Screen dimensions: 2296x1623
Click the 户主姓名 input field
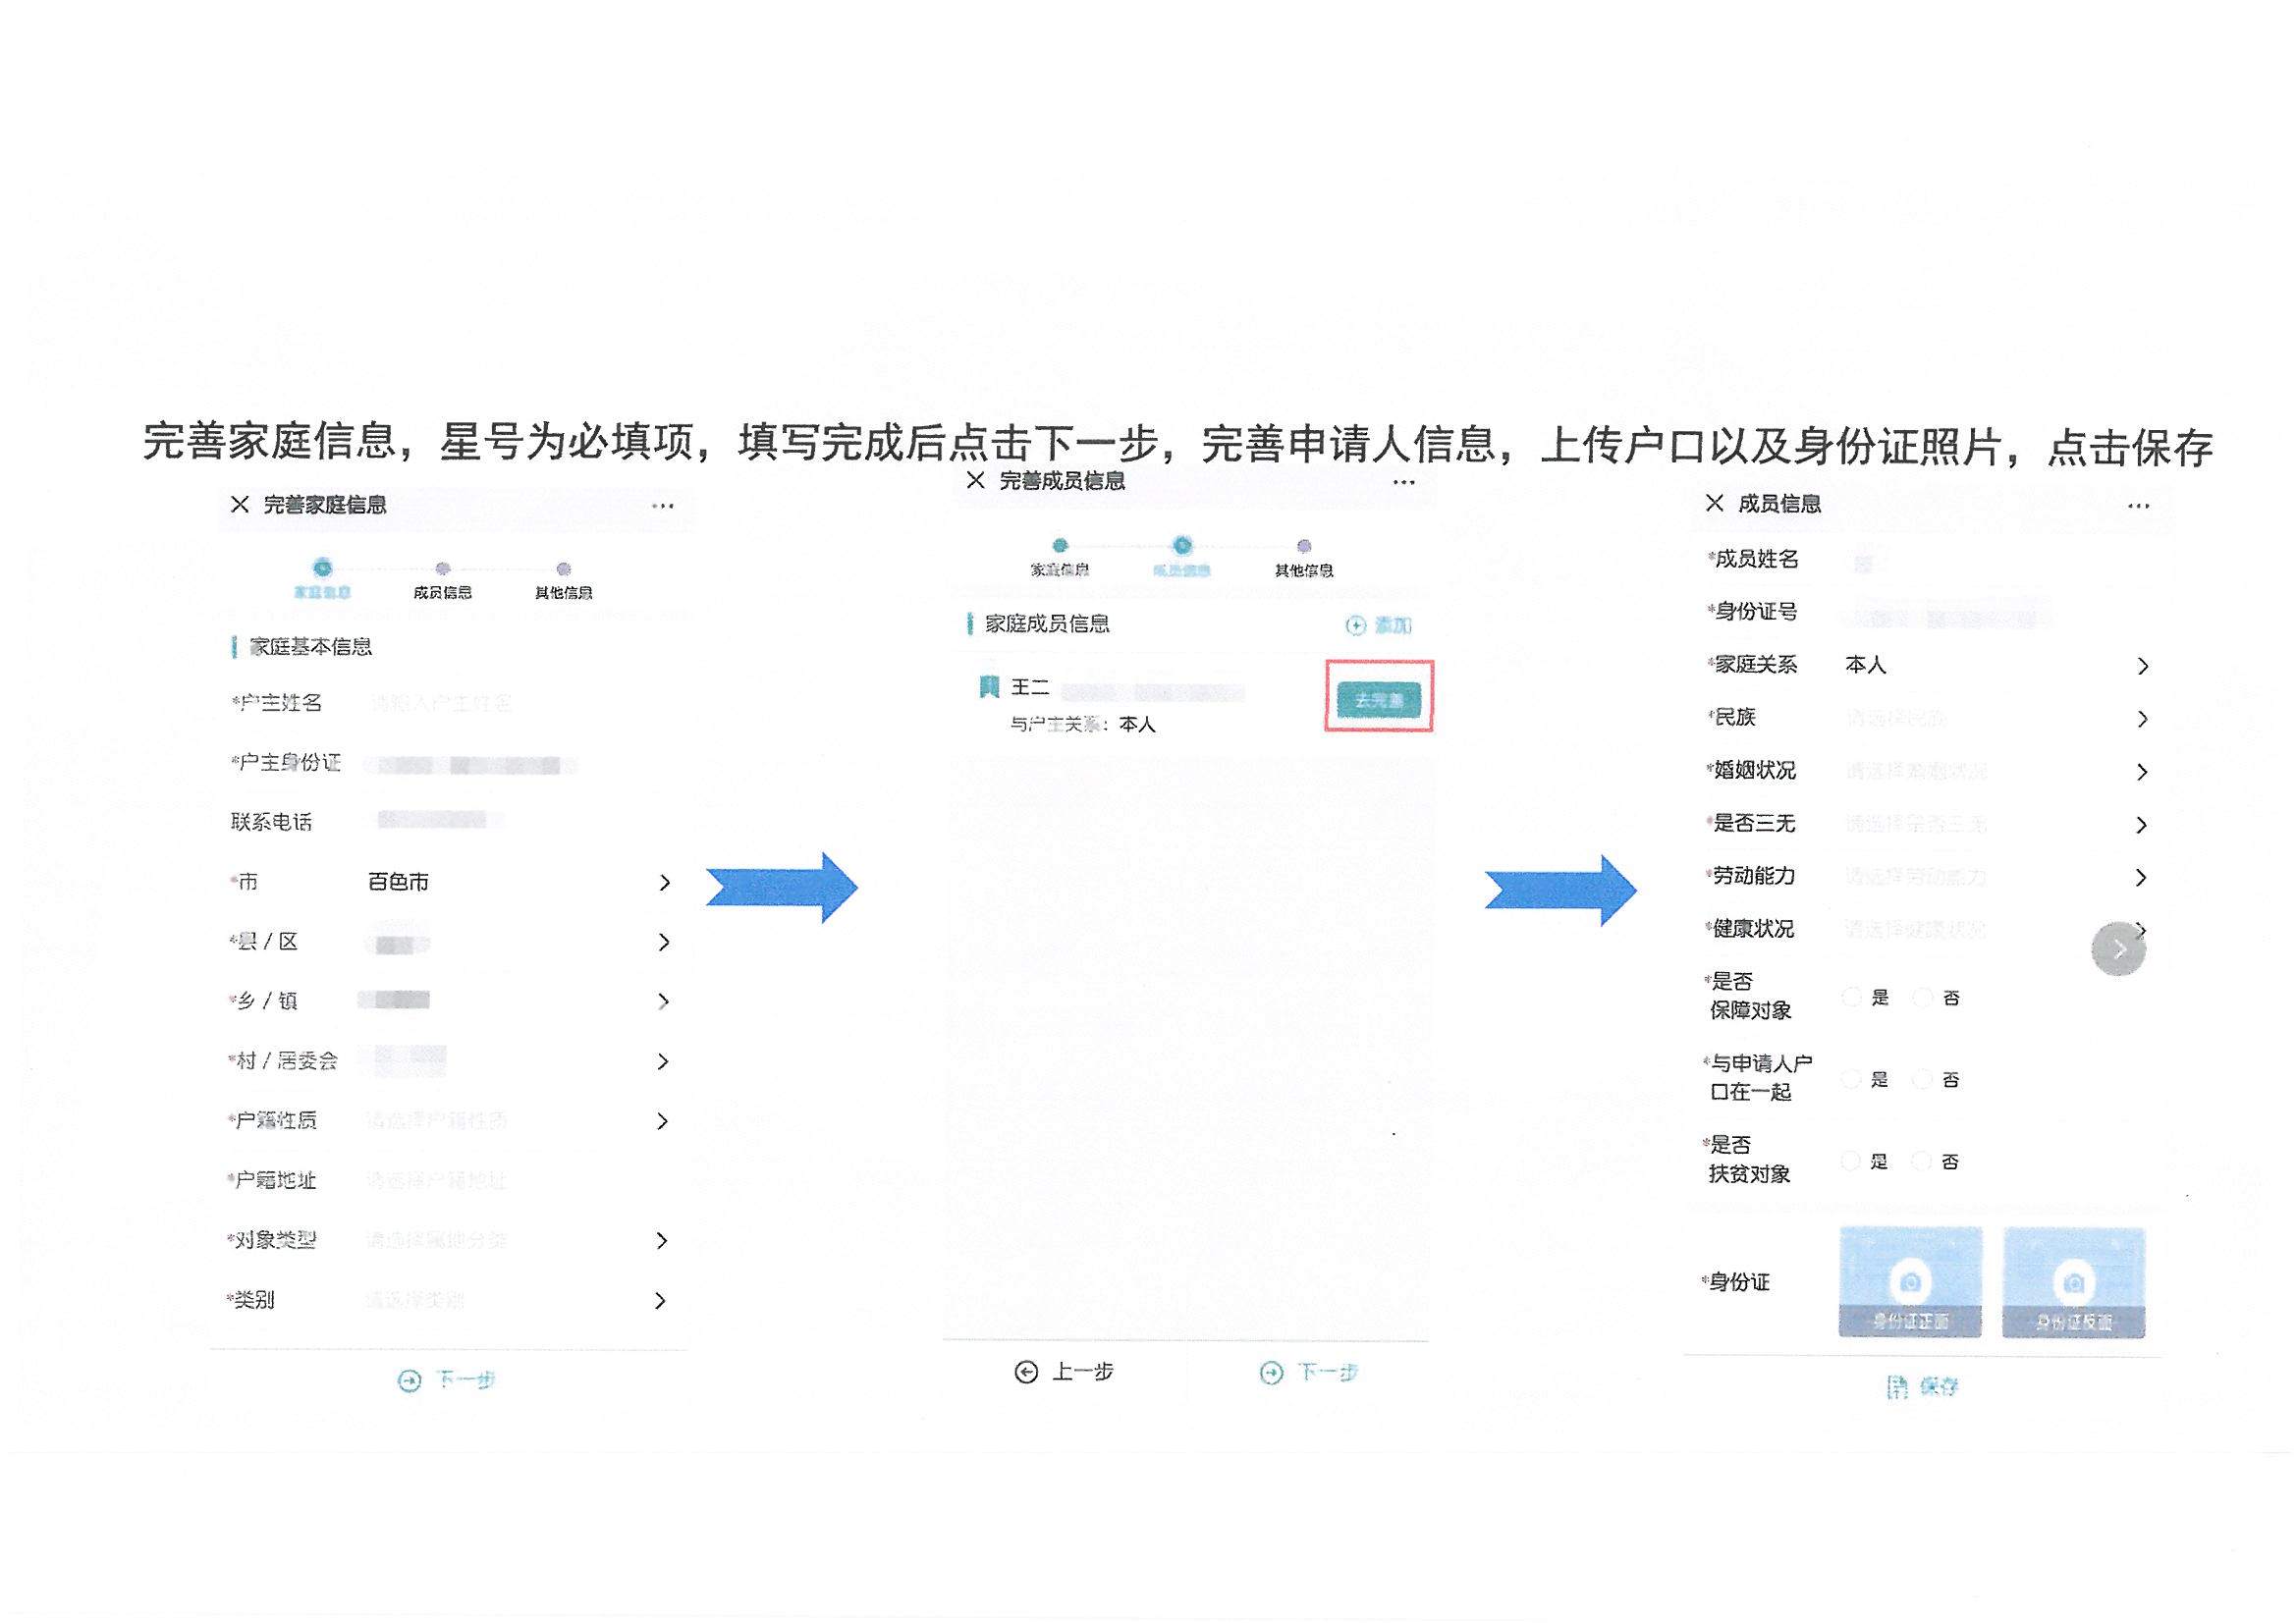[440, 704]
